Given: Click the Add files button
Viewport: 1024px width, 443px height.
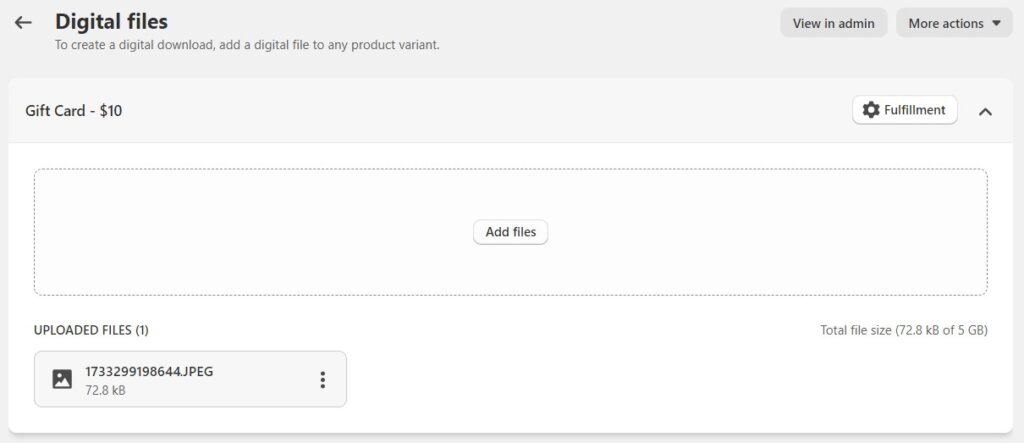Looking at the screenshot, I should 510,232.
